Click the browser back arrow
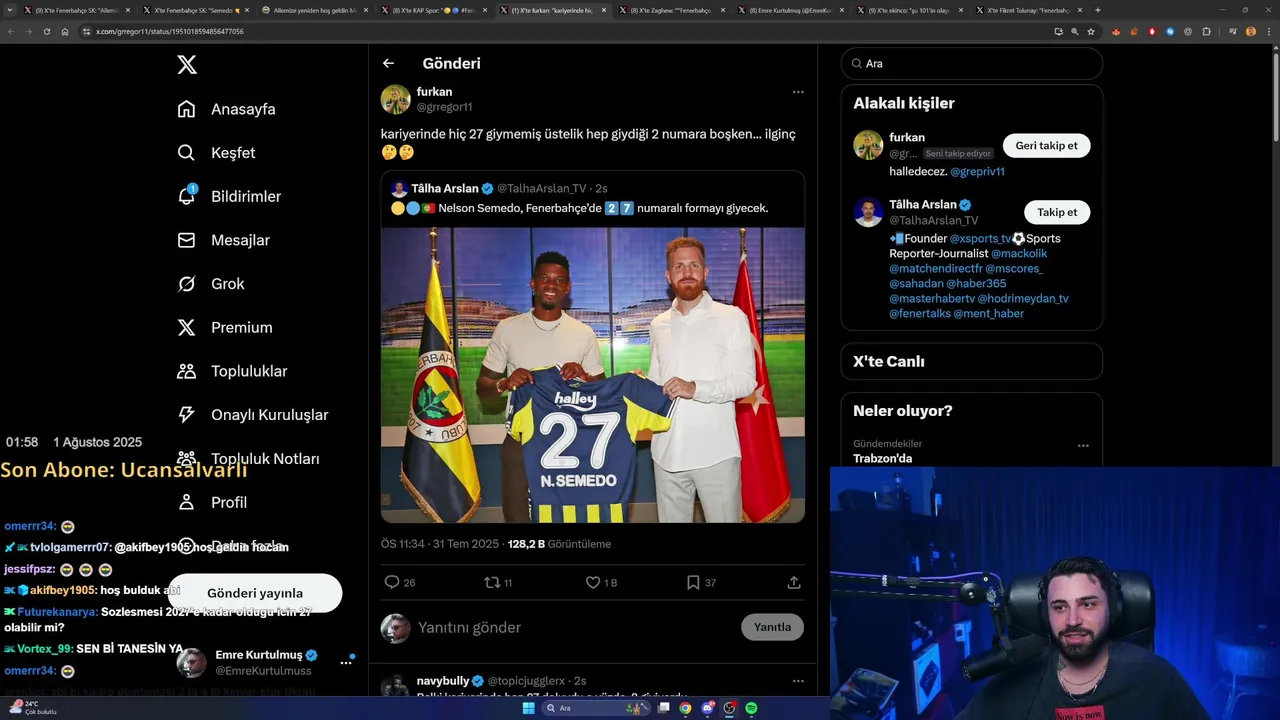This screenshot has width=1280, height=720. pos(11,32)
